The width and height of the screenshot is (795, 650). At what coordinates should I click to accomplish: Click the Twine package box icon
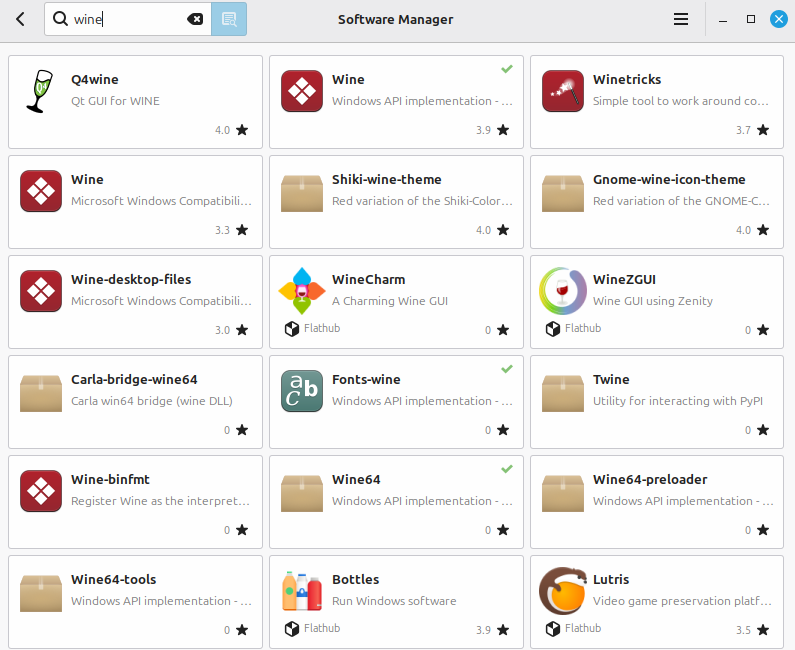[x=563, y=393]
